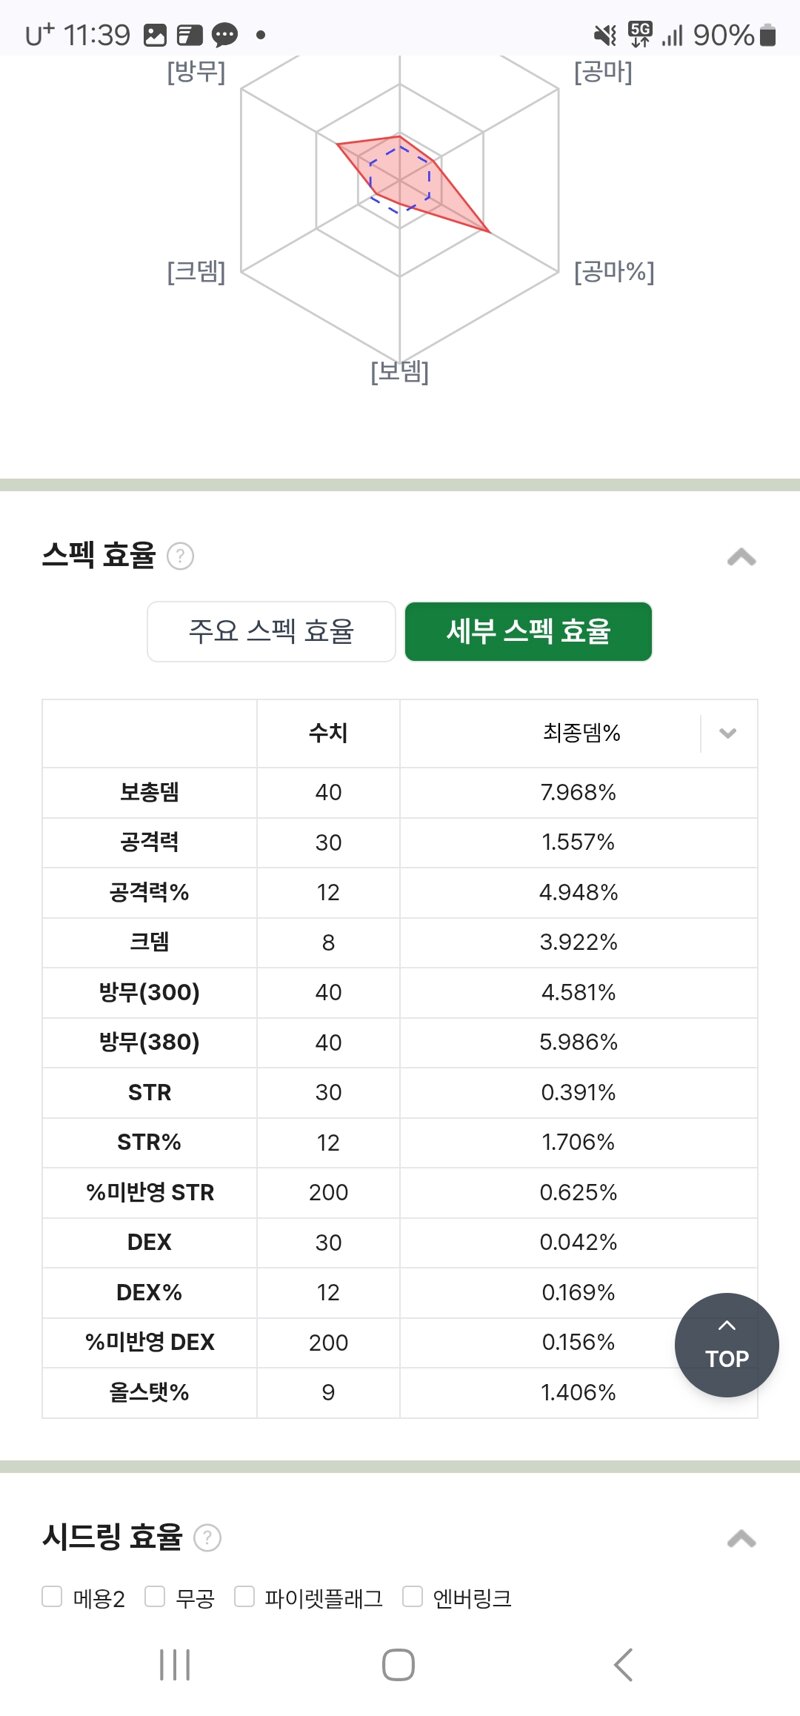Enable the 메용2 checkbox

pos(52,1596)
